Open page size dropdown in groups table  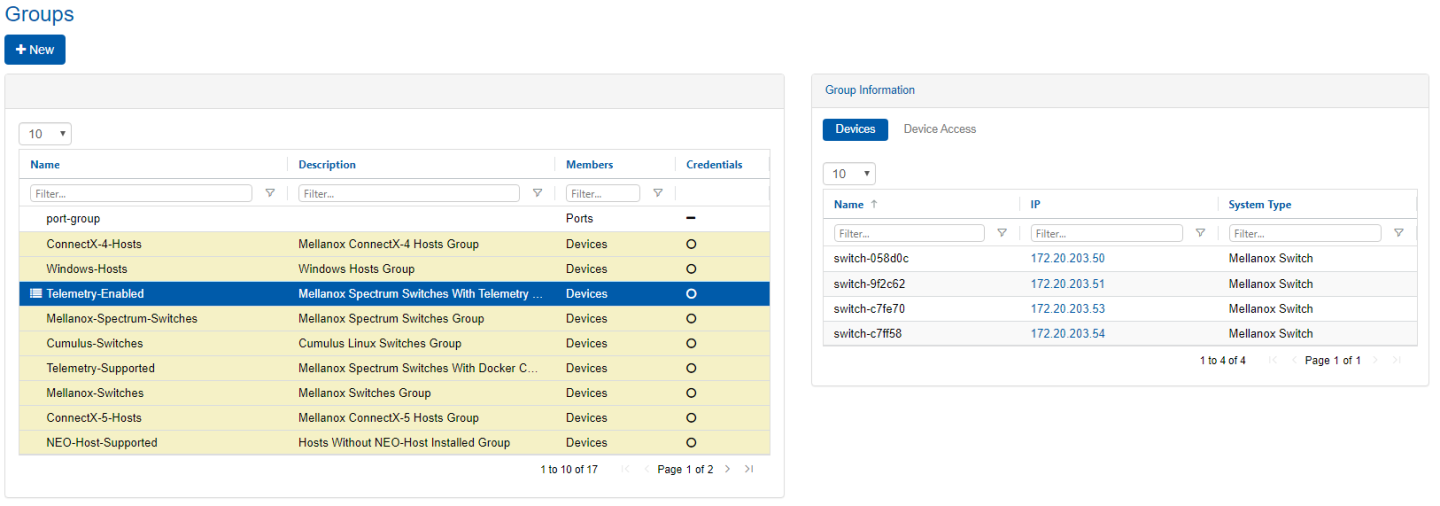45,134
